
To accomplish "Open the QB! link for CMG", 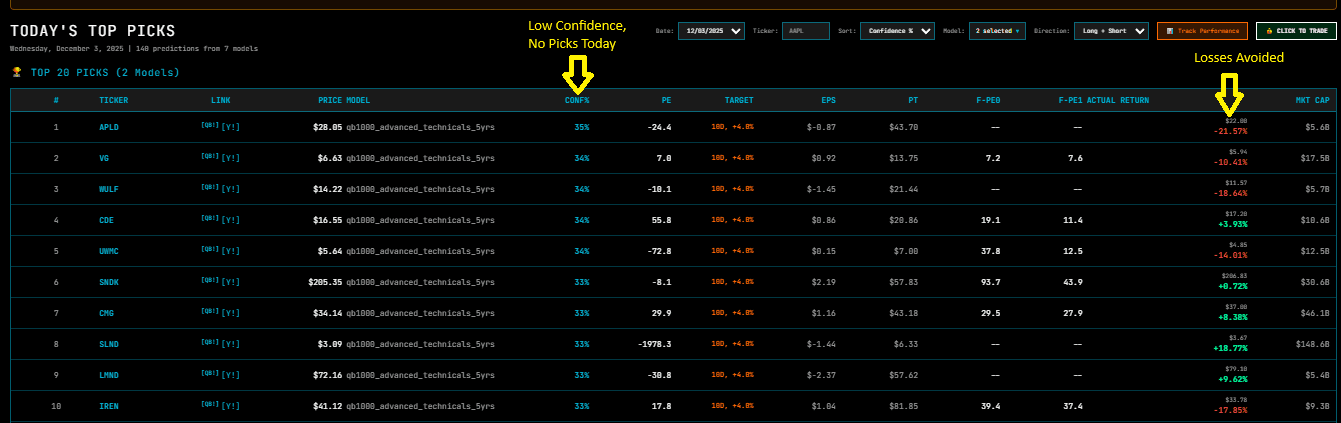I will click(209, 313).
